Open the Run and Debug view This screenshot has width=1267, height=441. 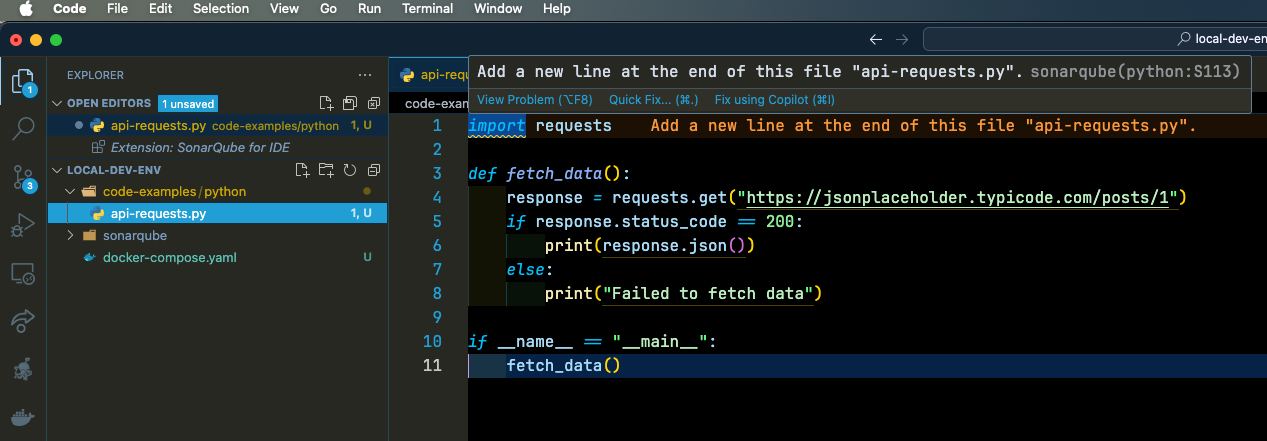tap(24, 226)
